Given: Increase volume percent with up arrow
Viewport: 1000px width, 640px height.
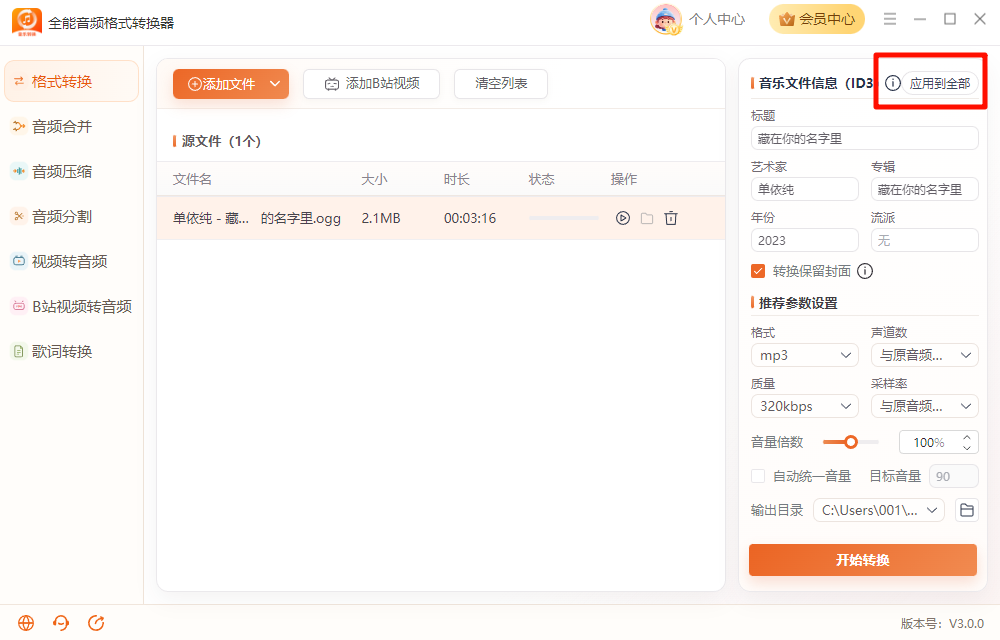Looking at the screenshot, I should (967, 437).
